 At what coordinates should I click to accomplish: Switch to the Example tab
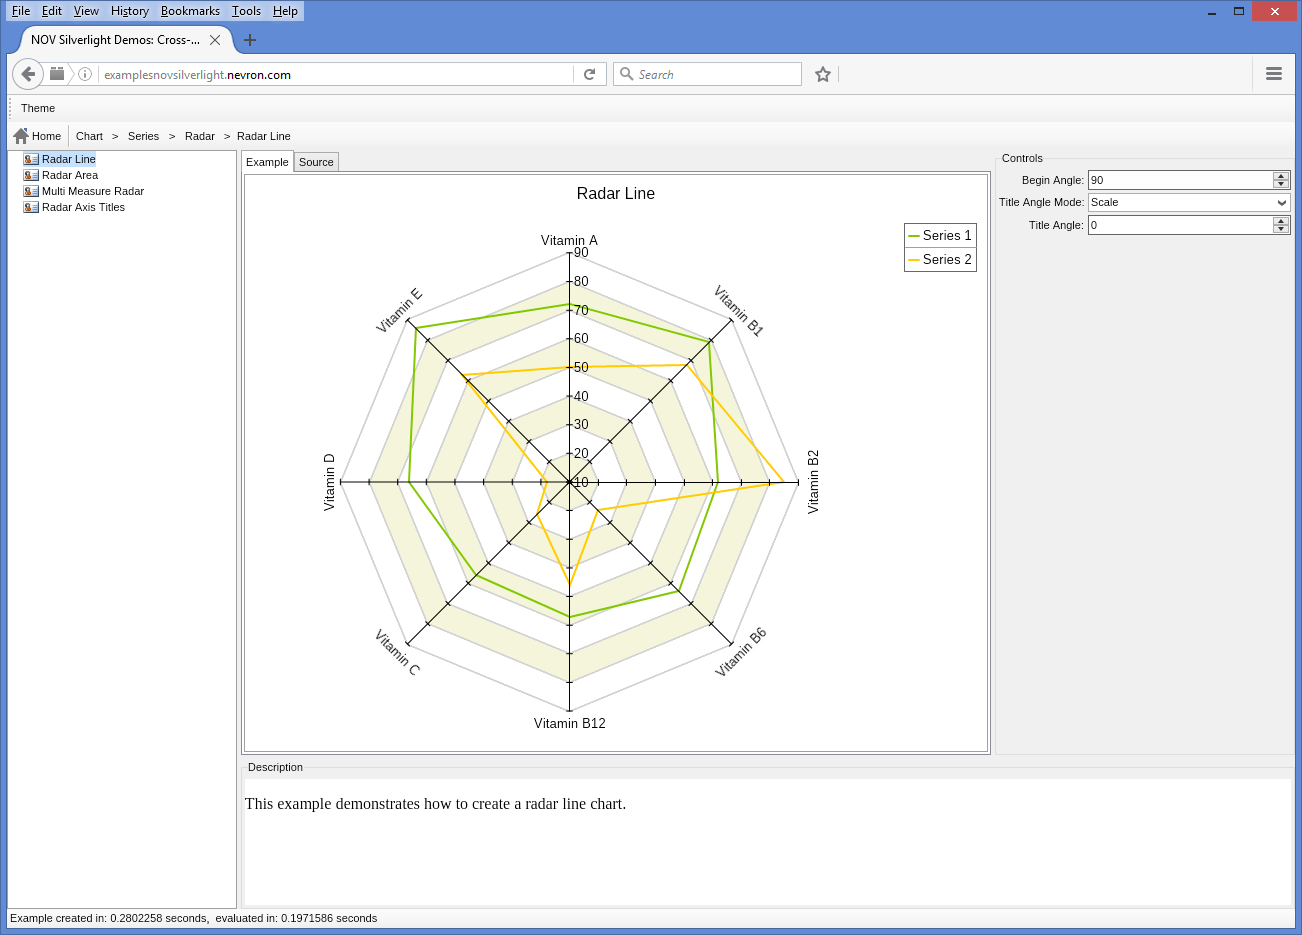coord(267,162)
